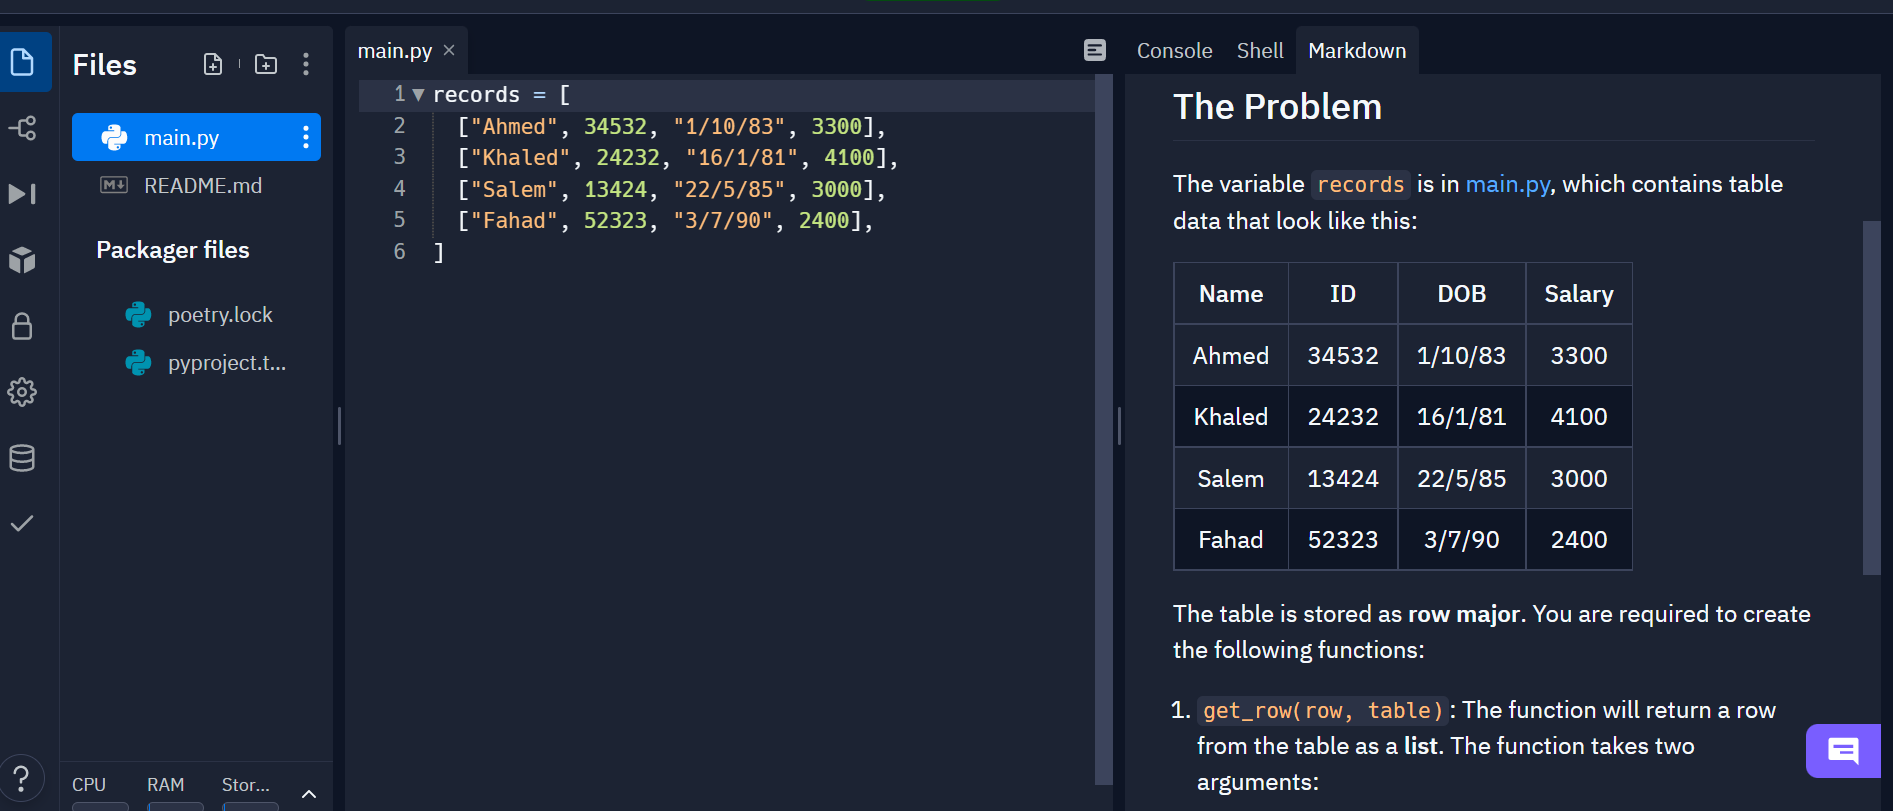Click the Add folder icon
Viewport: 1893px width, 811px height.
266,64
